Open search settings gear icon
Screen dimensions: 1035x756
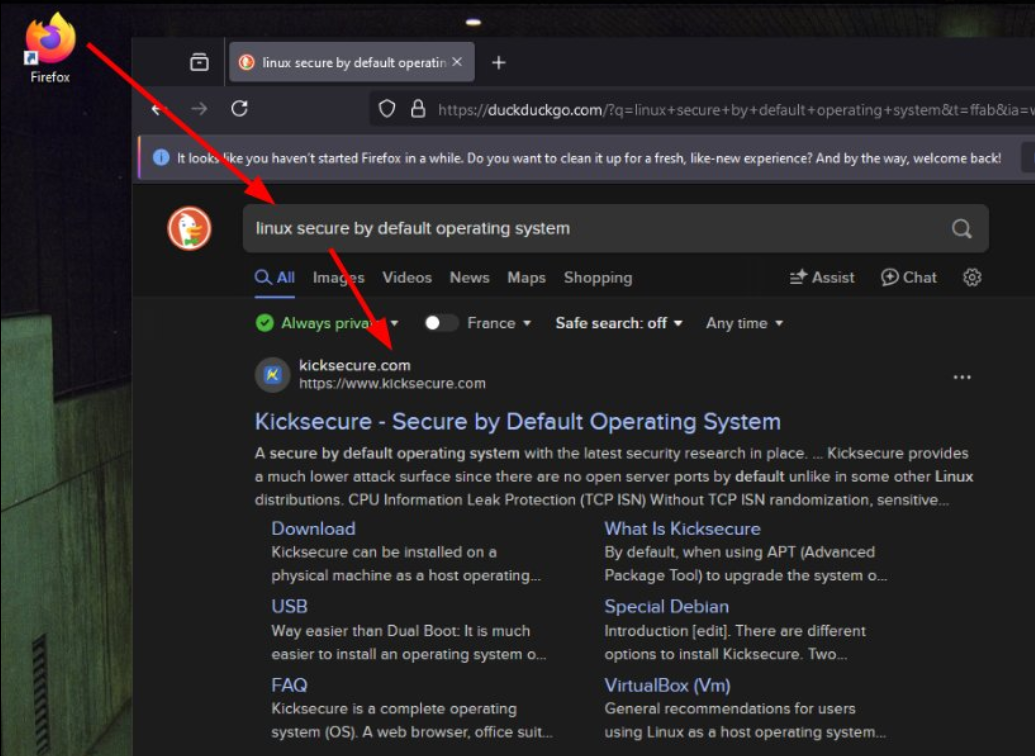[972, 278]
